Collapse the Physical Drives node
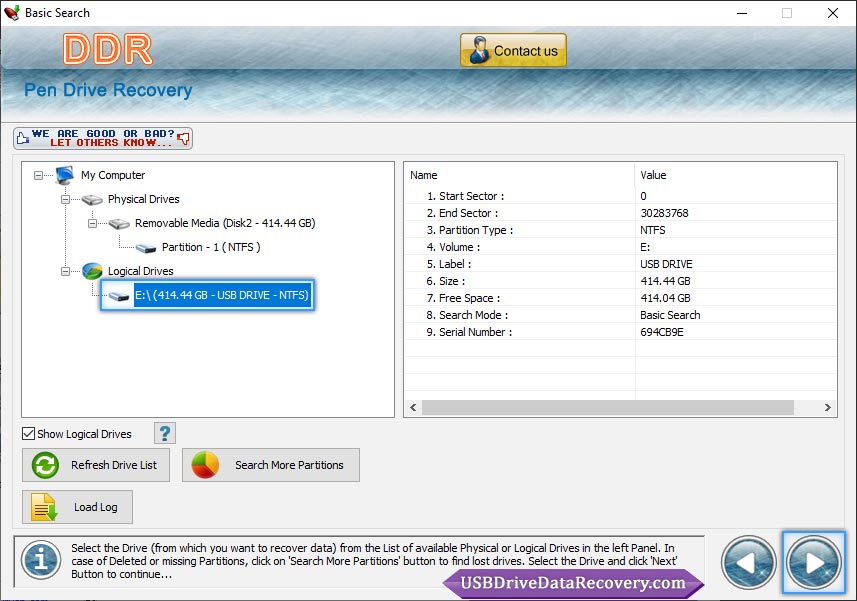 pos(65,199)
